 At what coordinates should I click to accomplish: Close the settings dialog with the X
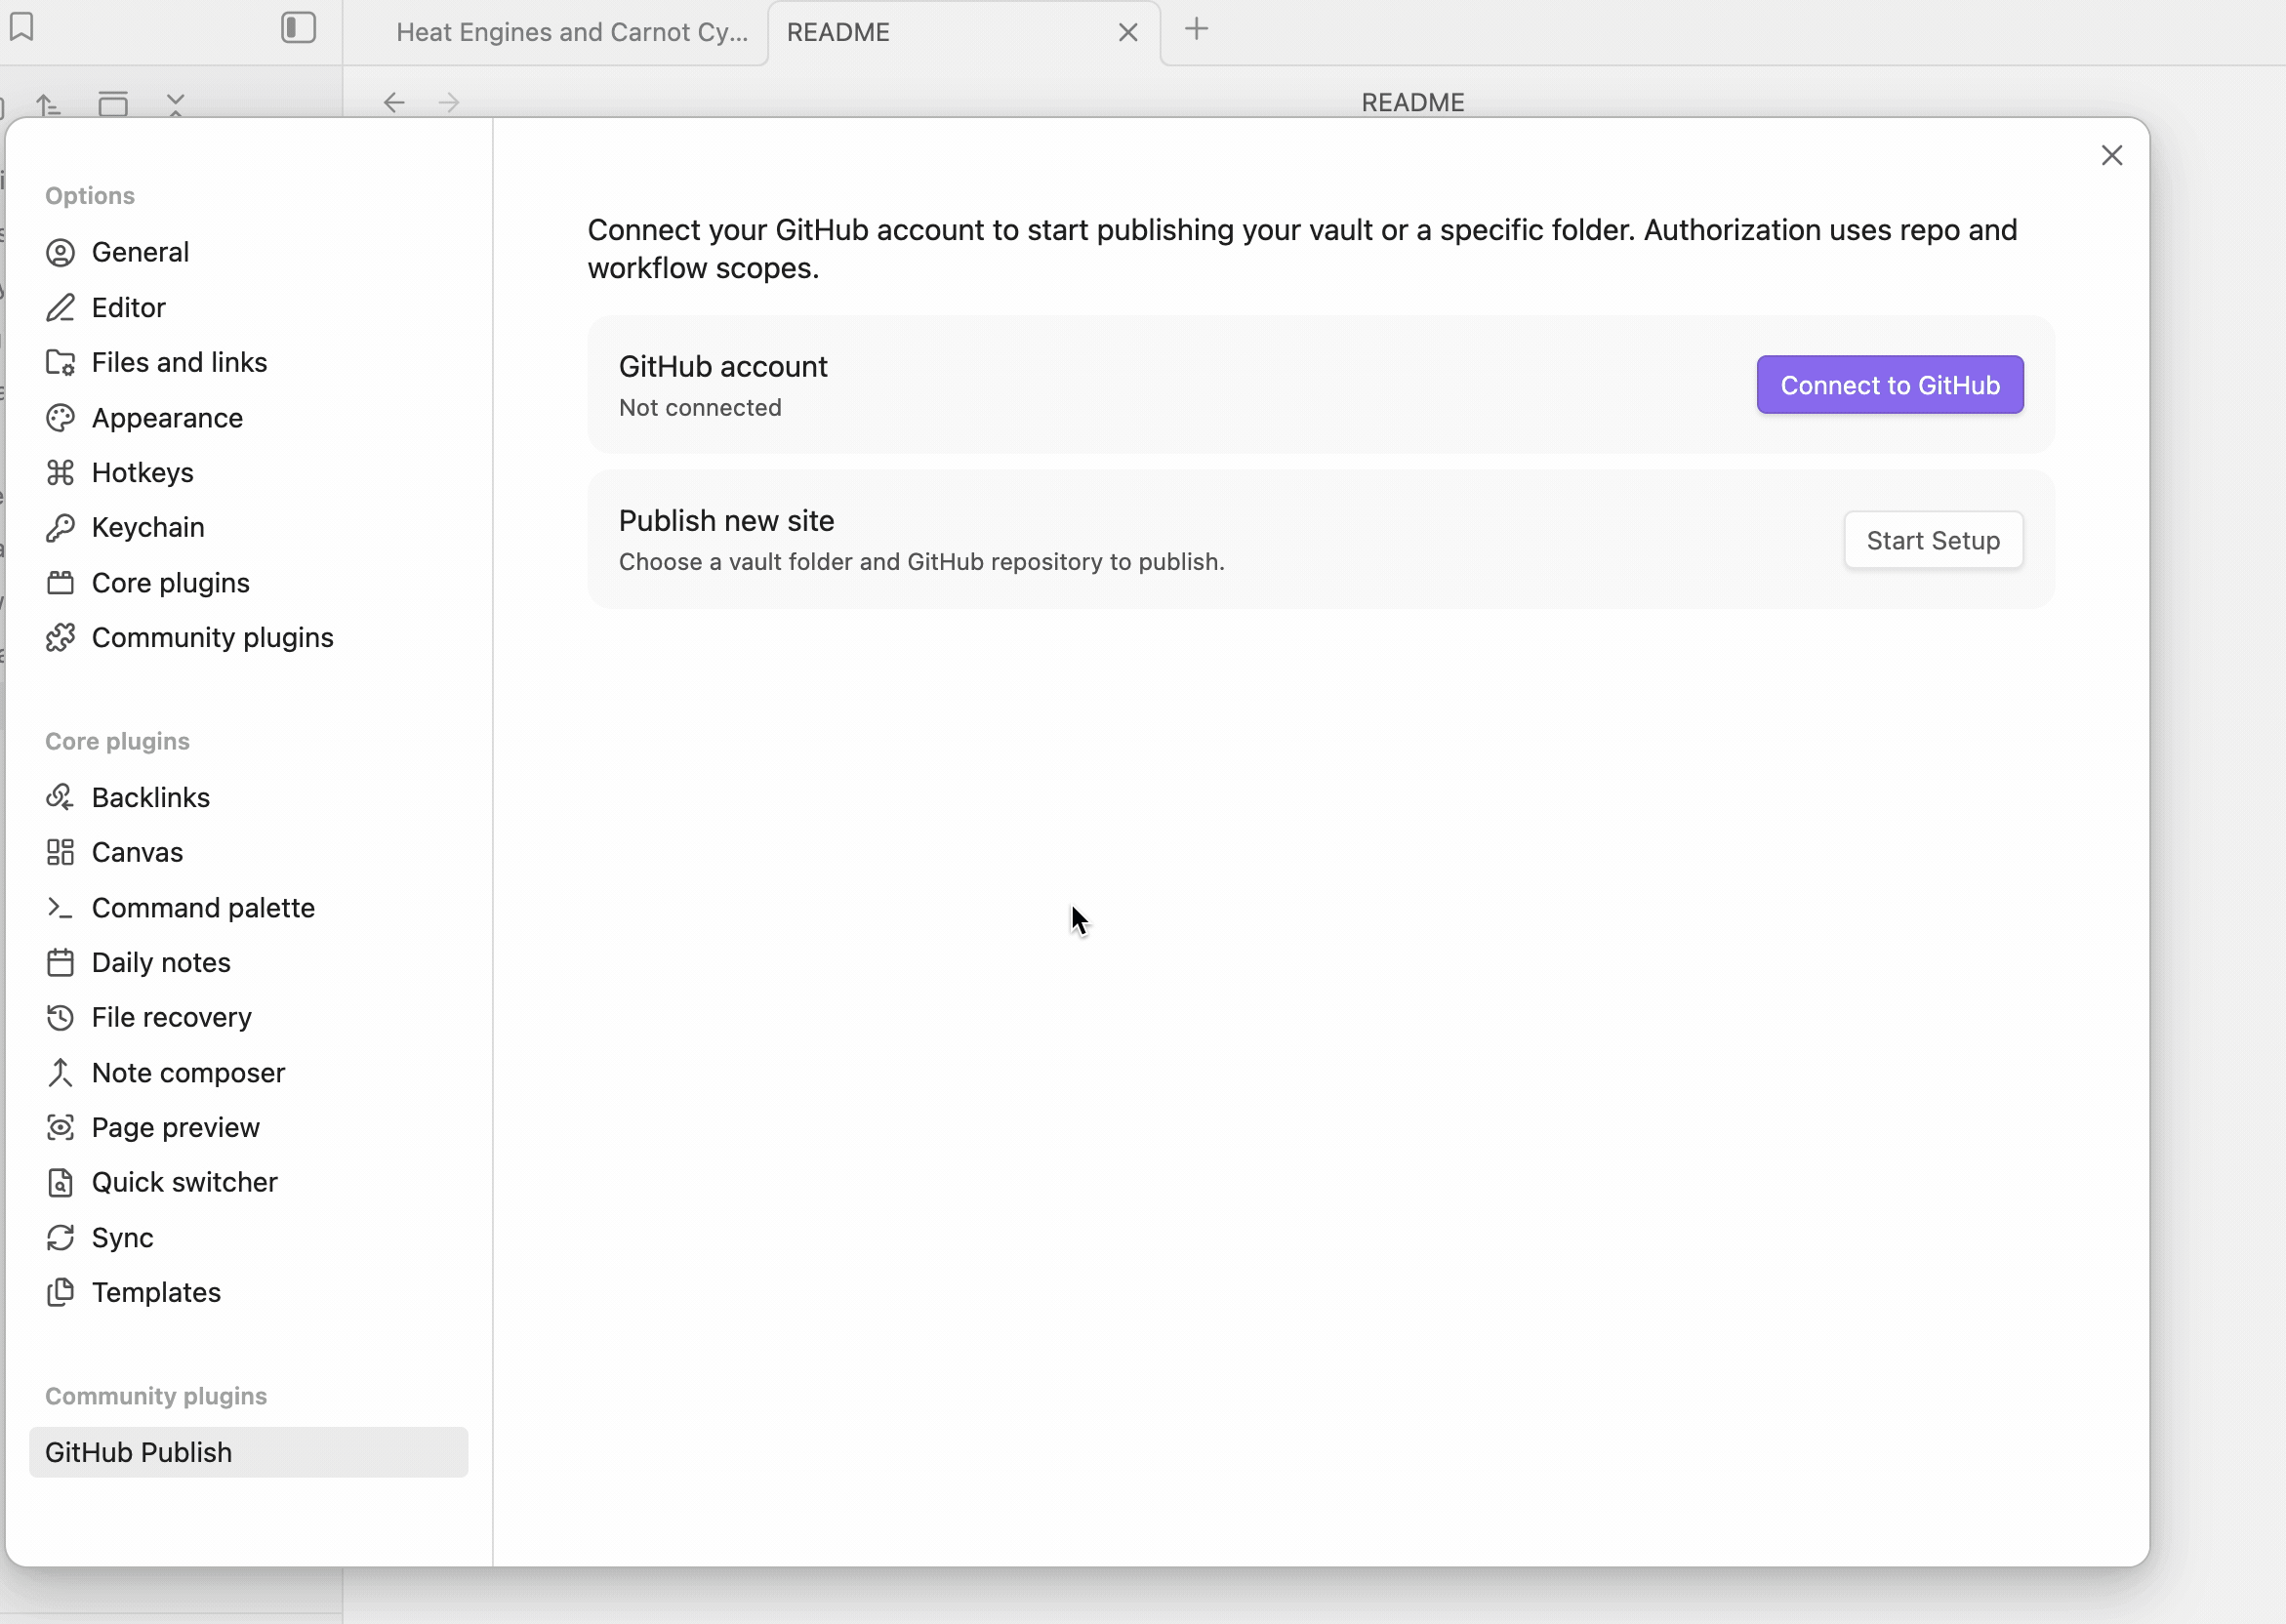[2111, 155]
